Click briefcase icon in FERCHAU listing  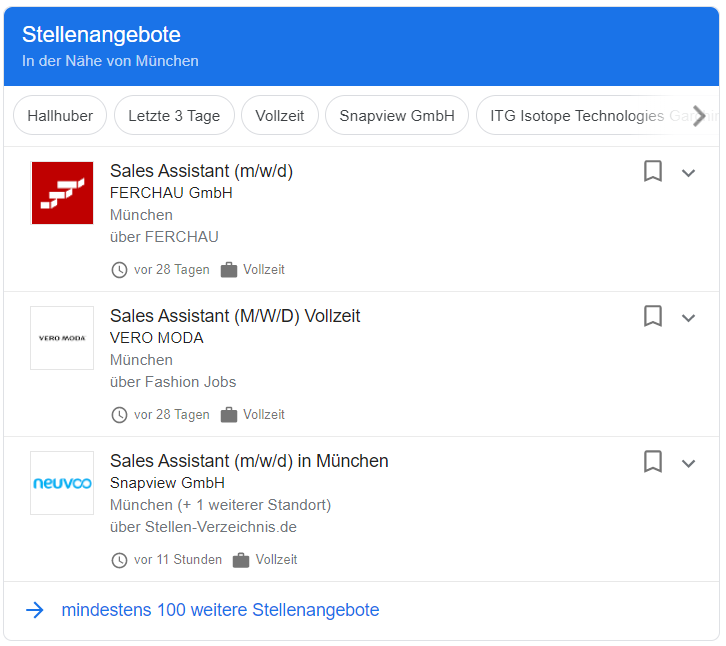[229, 270]
